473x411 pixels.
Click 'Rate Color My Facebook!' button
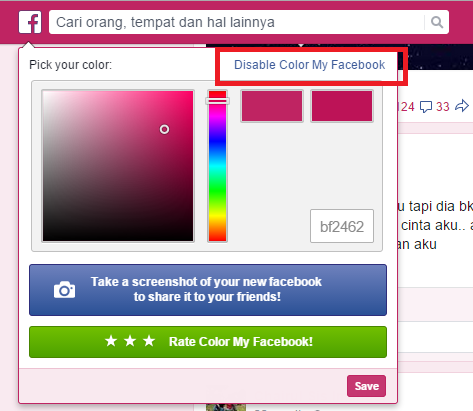click(x=208, y=342)
